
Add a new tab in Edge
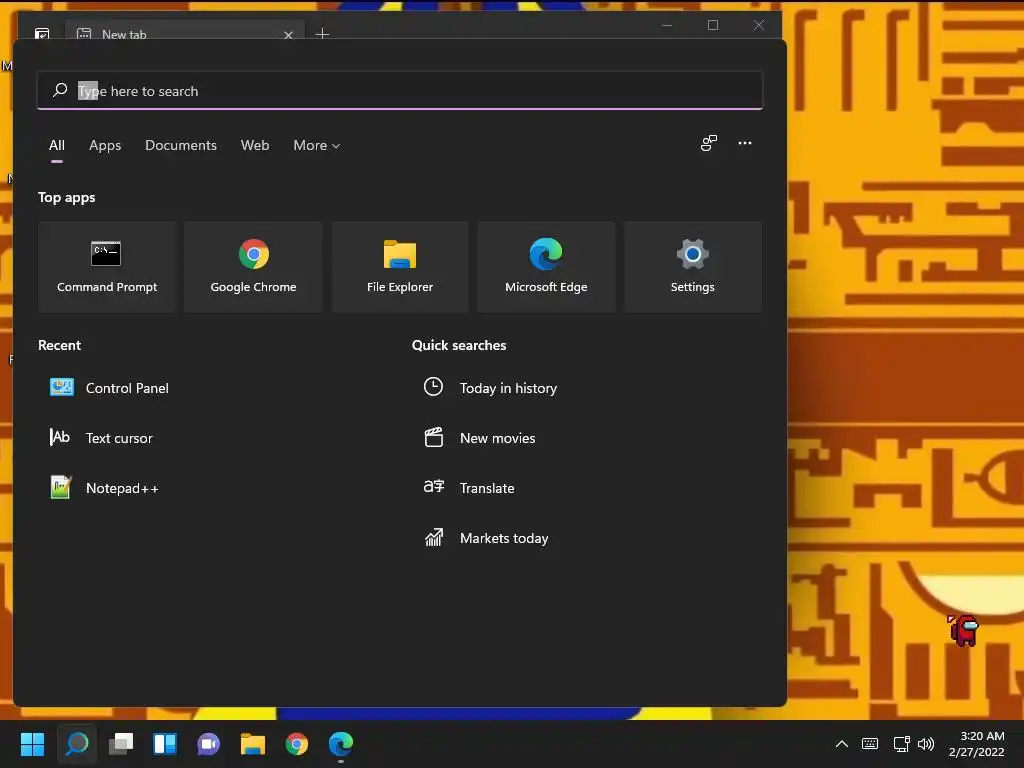[x=322, y=33]
